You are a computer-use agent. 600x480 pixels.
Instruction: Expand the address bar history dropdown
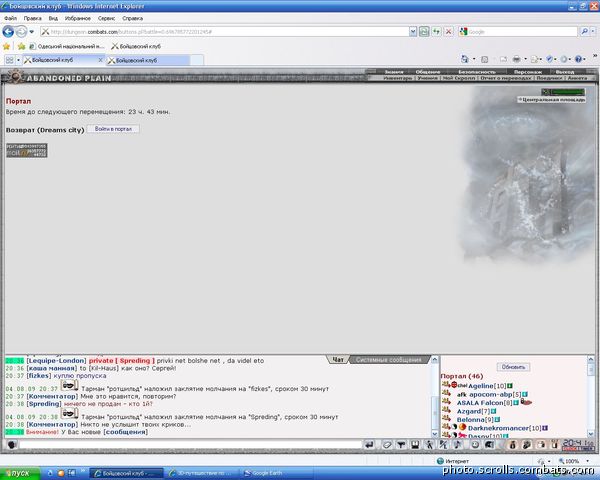pyautogui.click(x=413, y=32)
